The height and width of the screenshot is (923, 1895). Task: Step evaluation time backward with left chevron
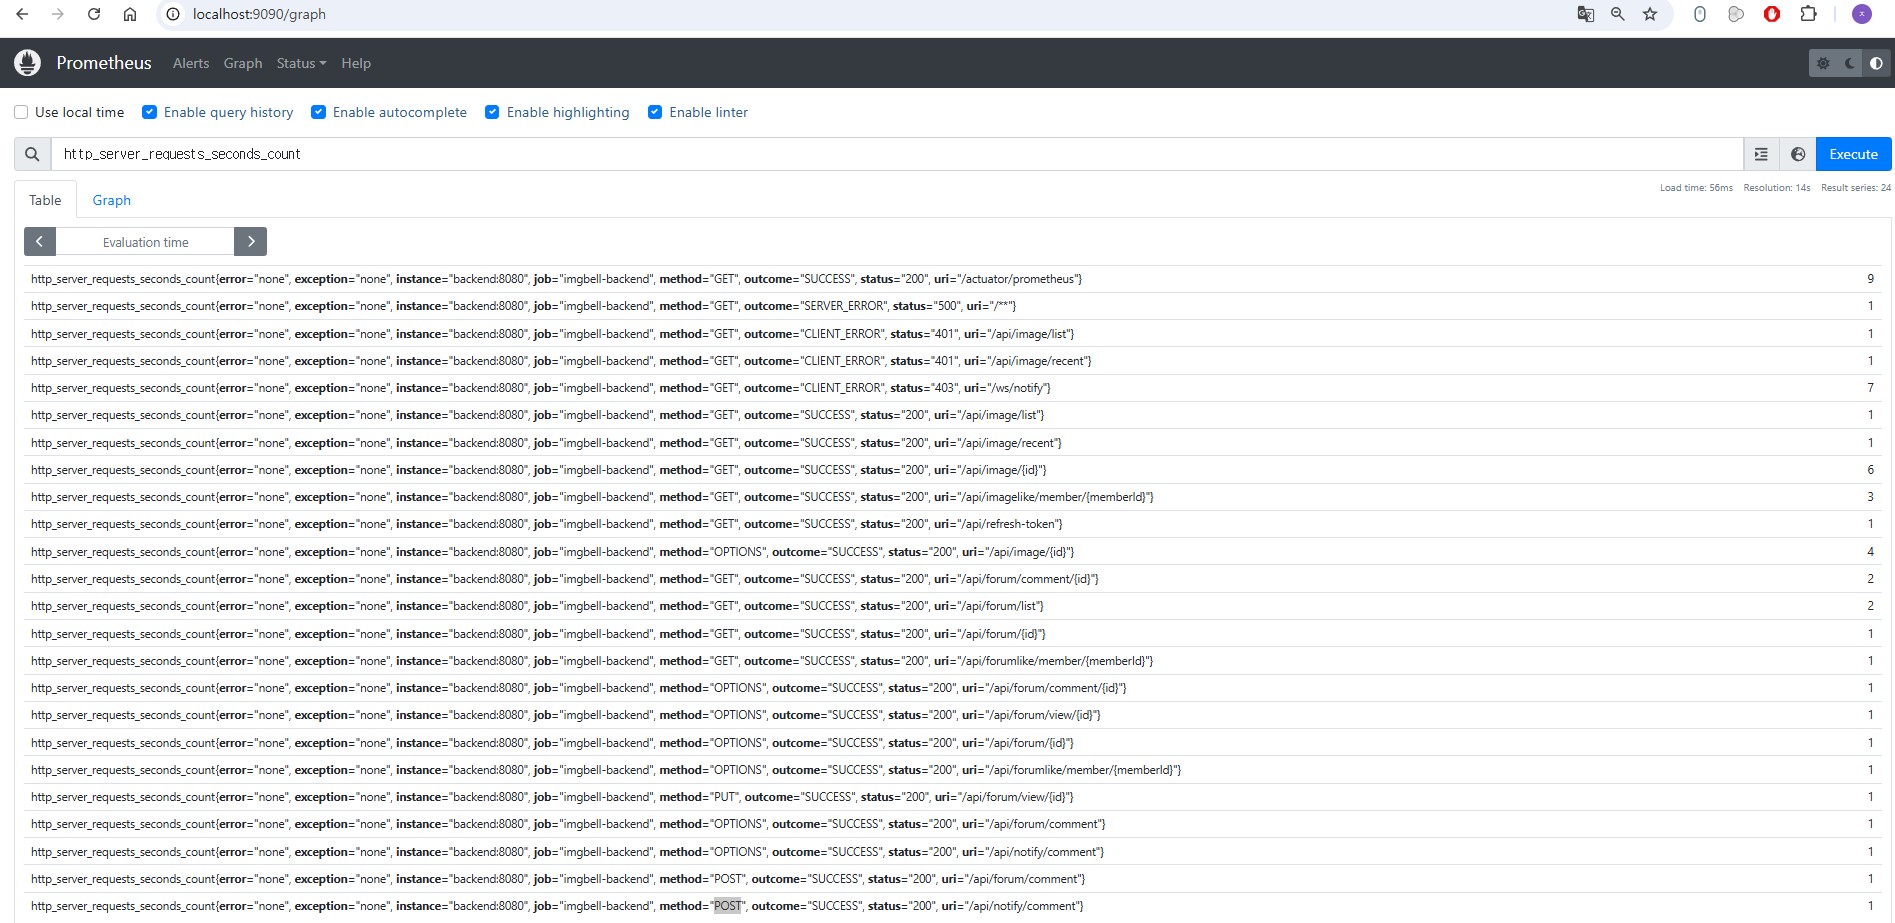tap(40, 242)
